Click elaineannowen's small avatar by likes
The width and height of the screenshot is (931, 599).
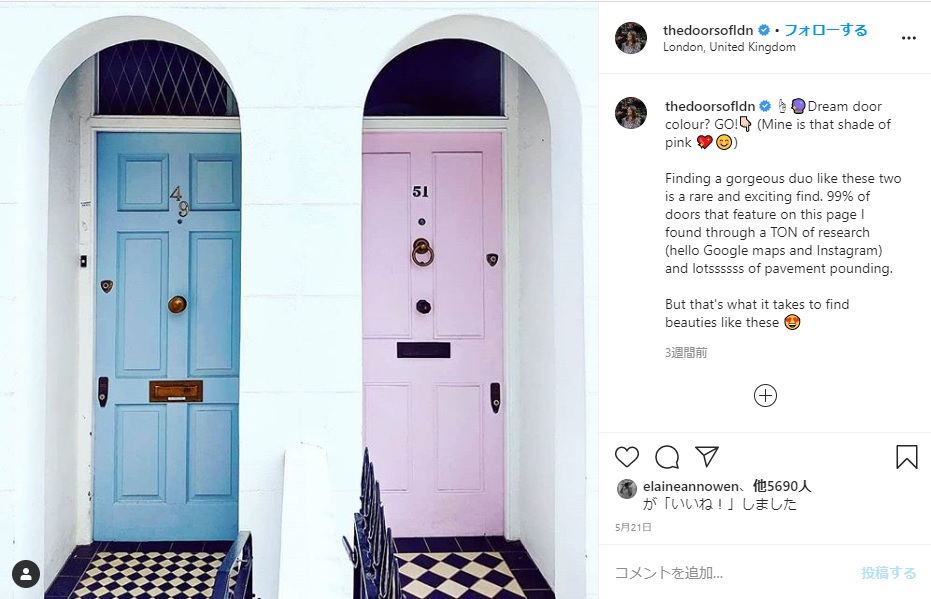click(627, 489)
